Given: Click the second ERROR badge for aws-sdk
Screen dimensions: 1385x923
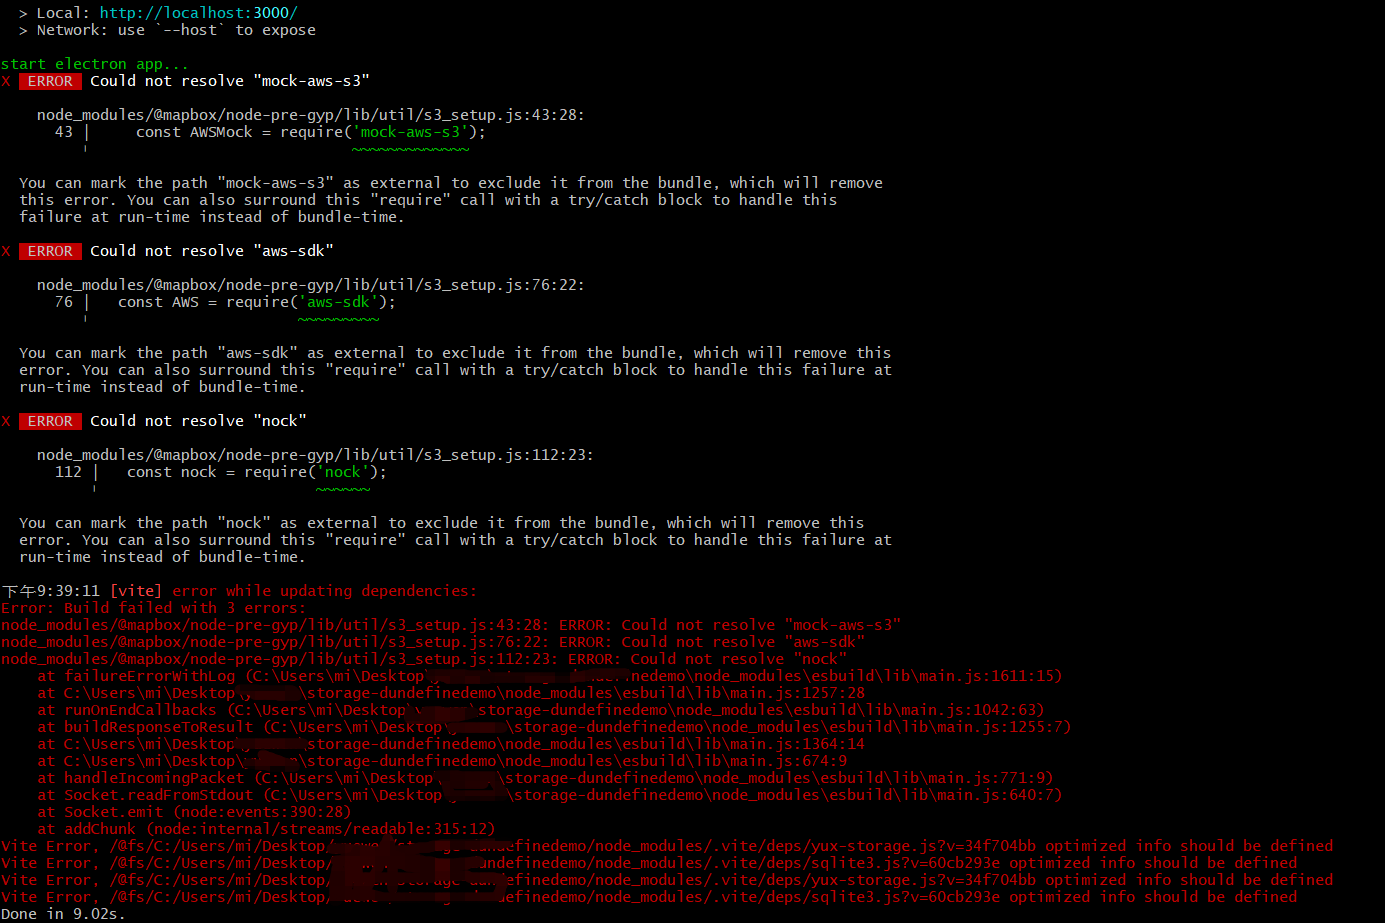Looking at the screenshot, I should pyautogui.click(x=50, y=251).
